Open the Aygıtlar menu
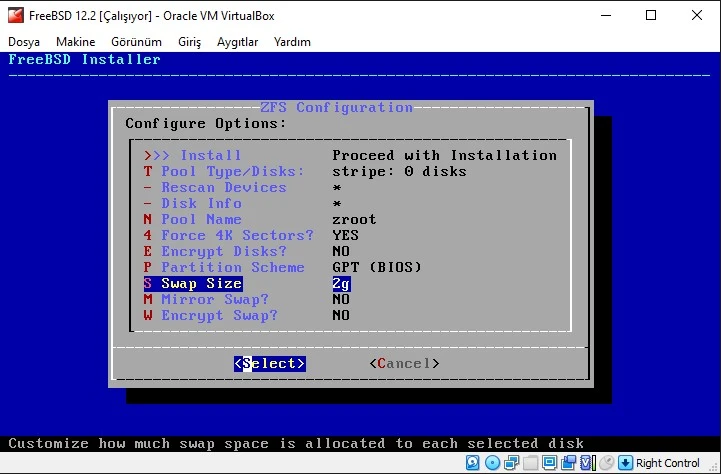Image resolution: width=721 pixels, height=474 pixels. tap(237, 42)
